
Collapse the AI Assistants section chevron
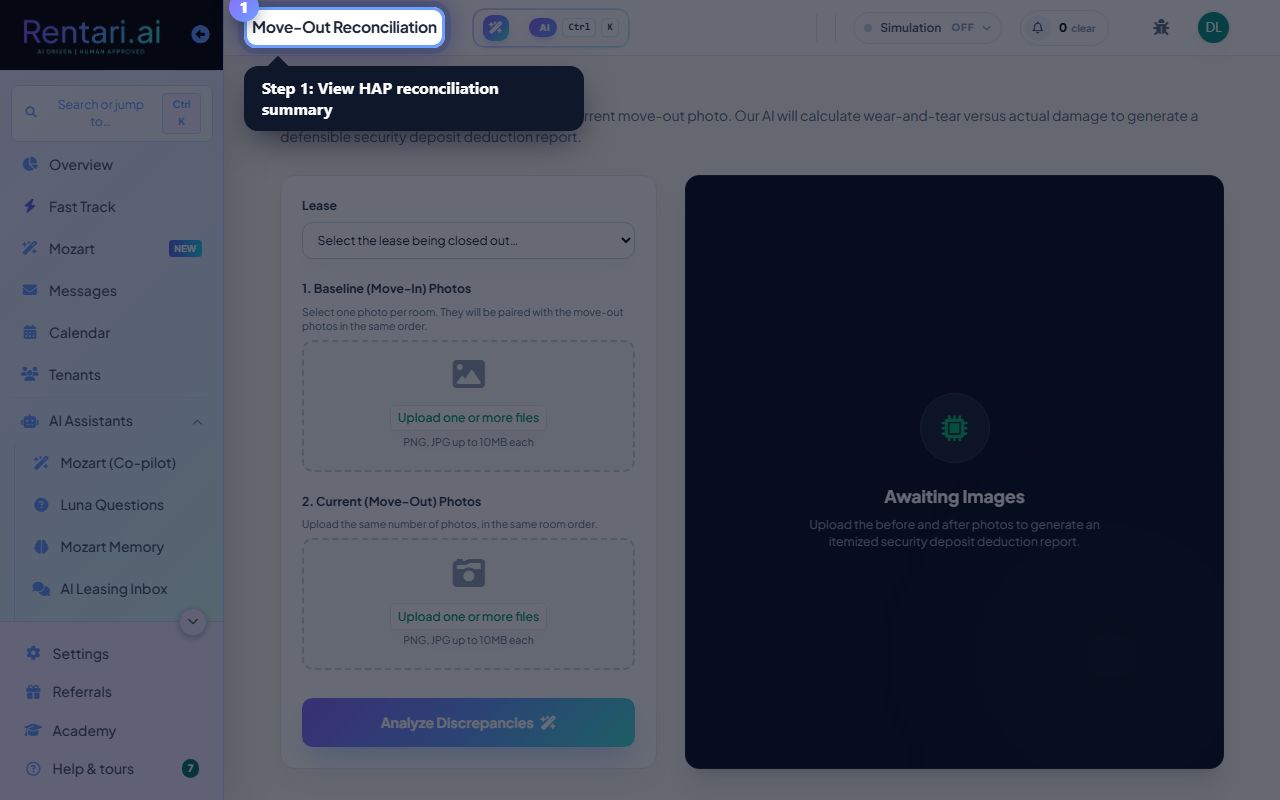pos(197,422)
